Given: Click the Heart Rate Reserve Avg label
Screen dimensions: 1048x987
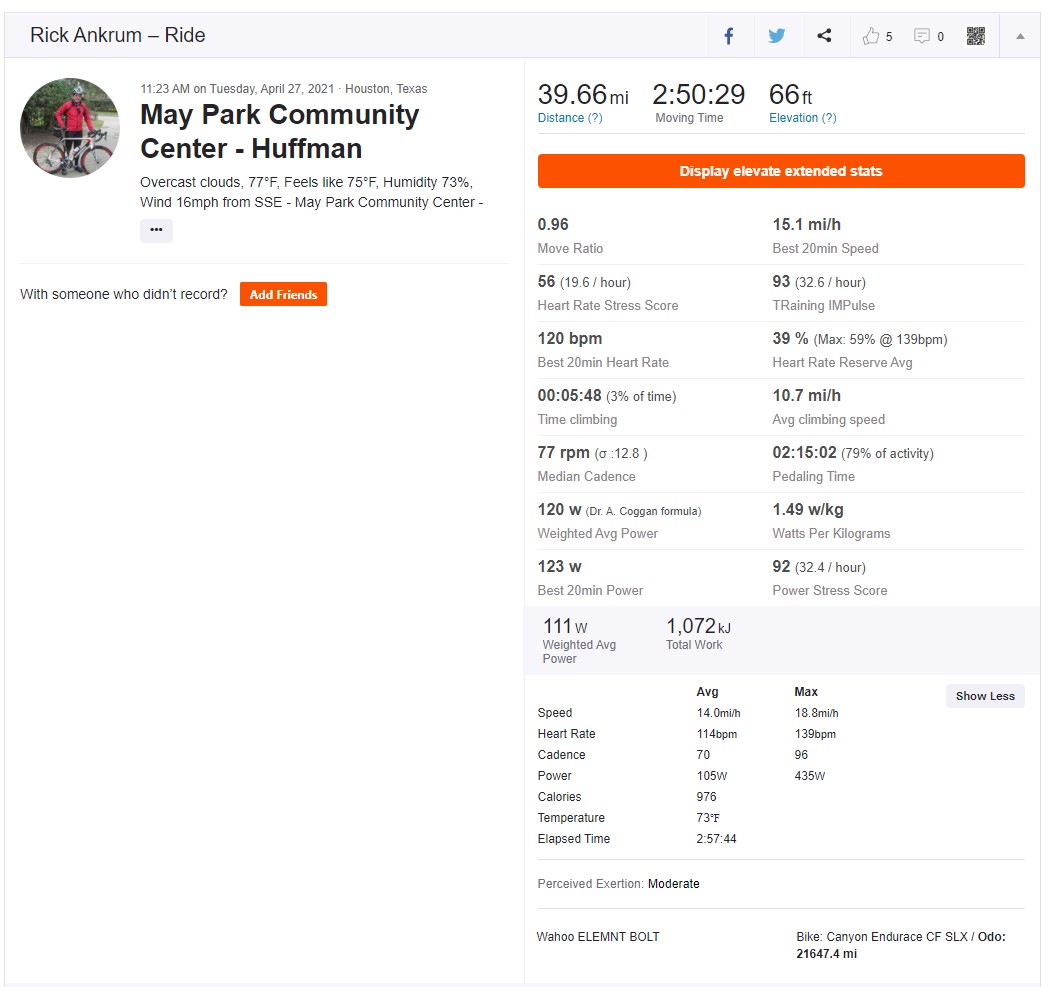Looking at the screenshot, I should 842,362.
